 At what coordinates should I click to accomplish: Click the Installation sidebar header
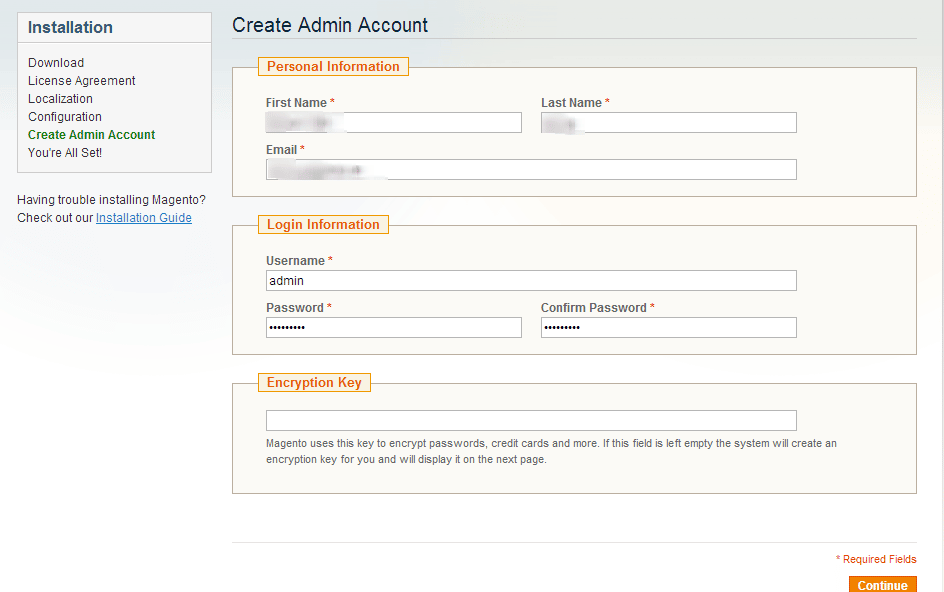click(x=70, y=28)
